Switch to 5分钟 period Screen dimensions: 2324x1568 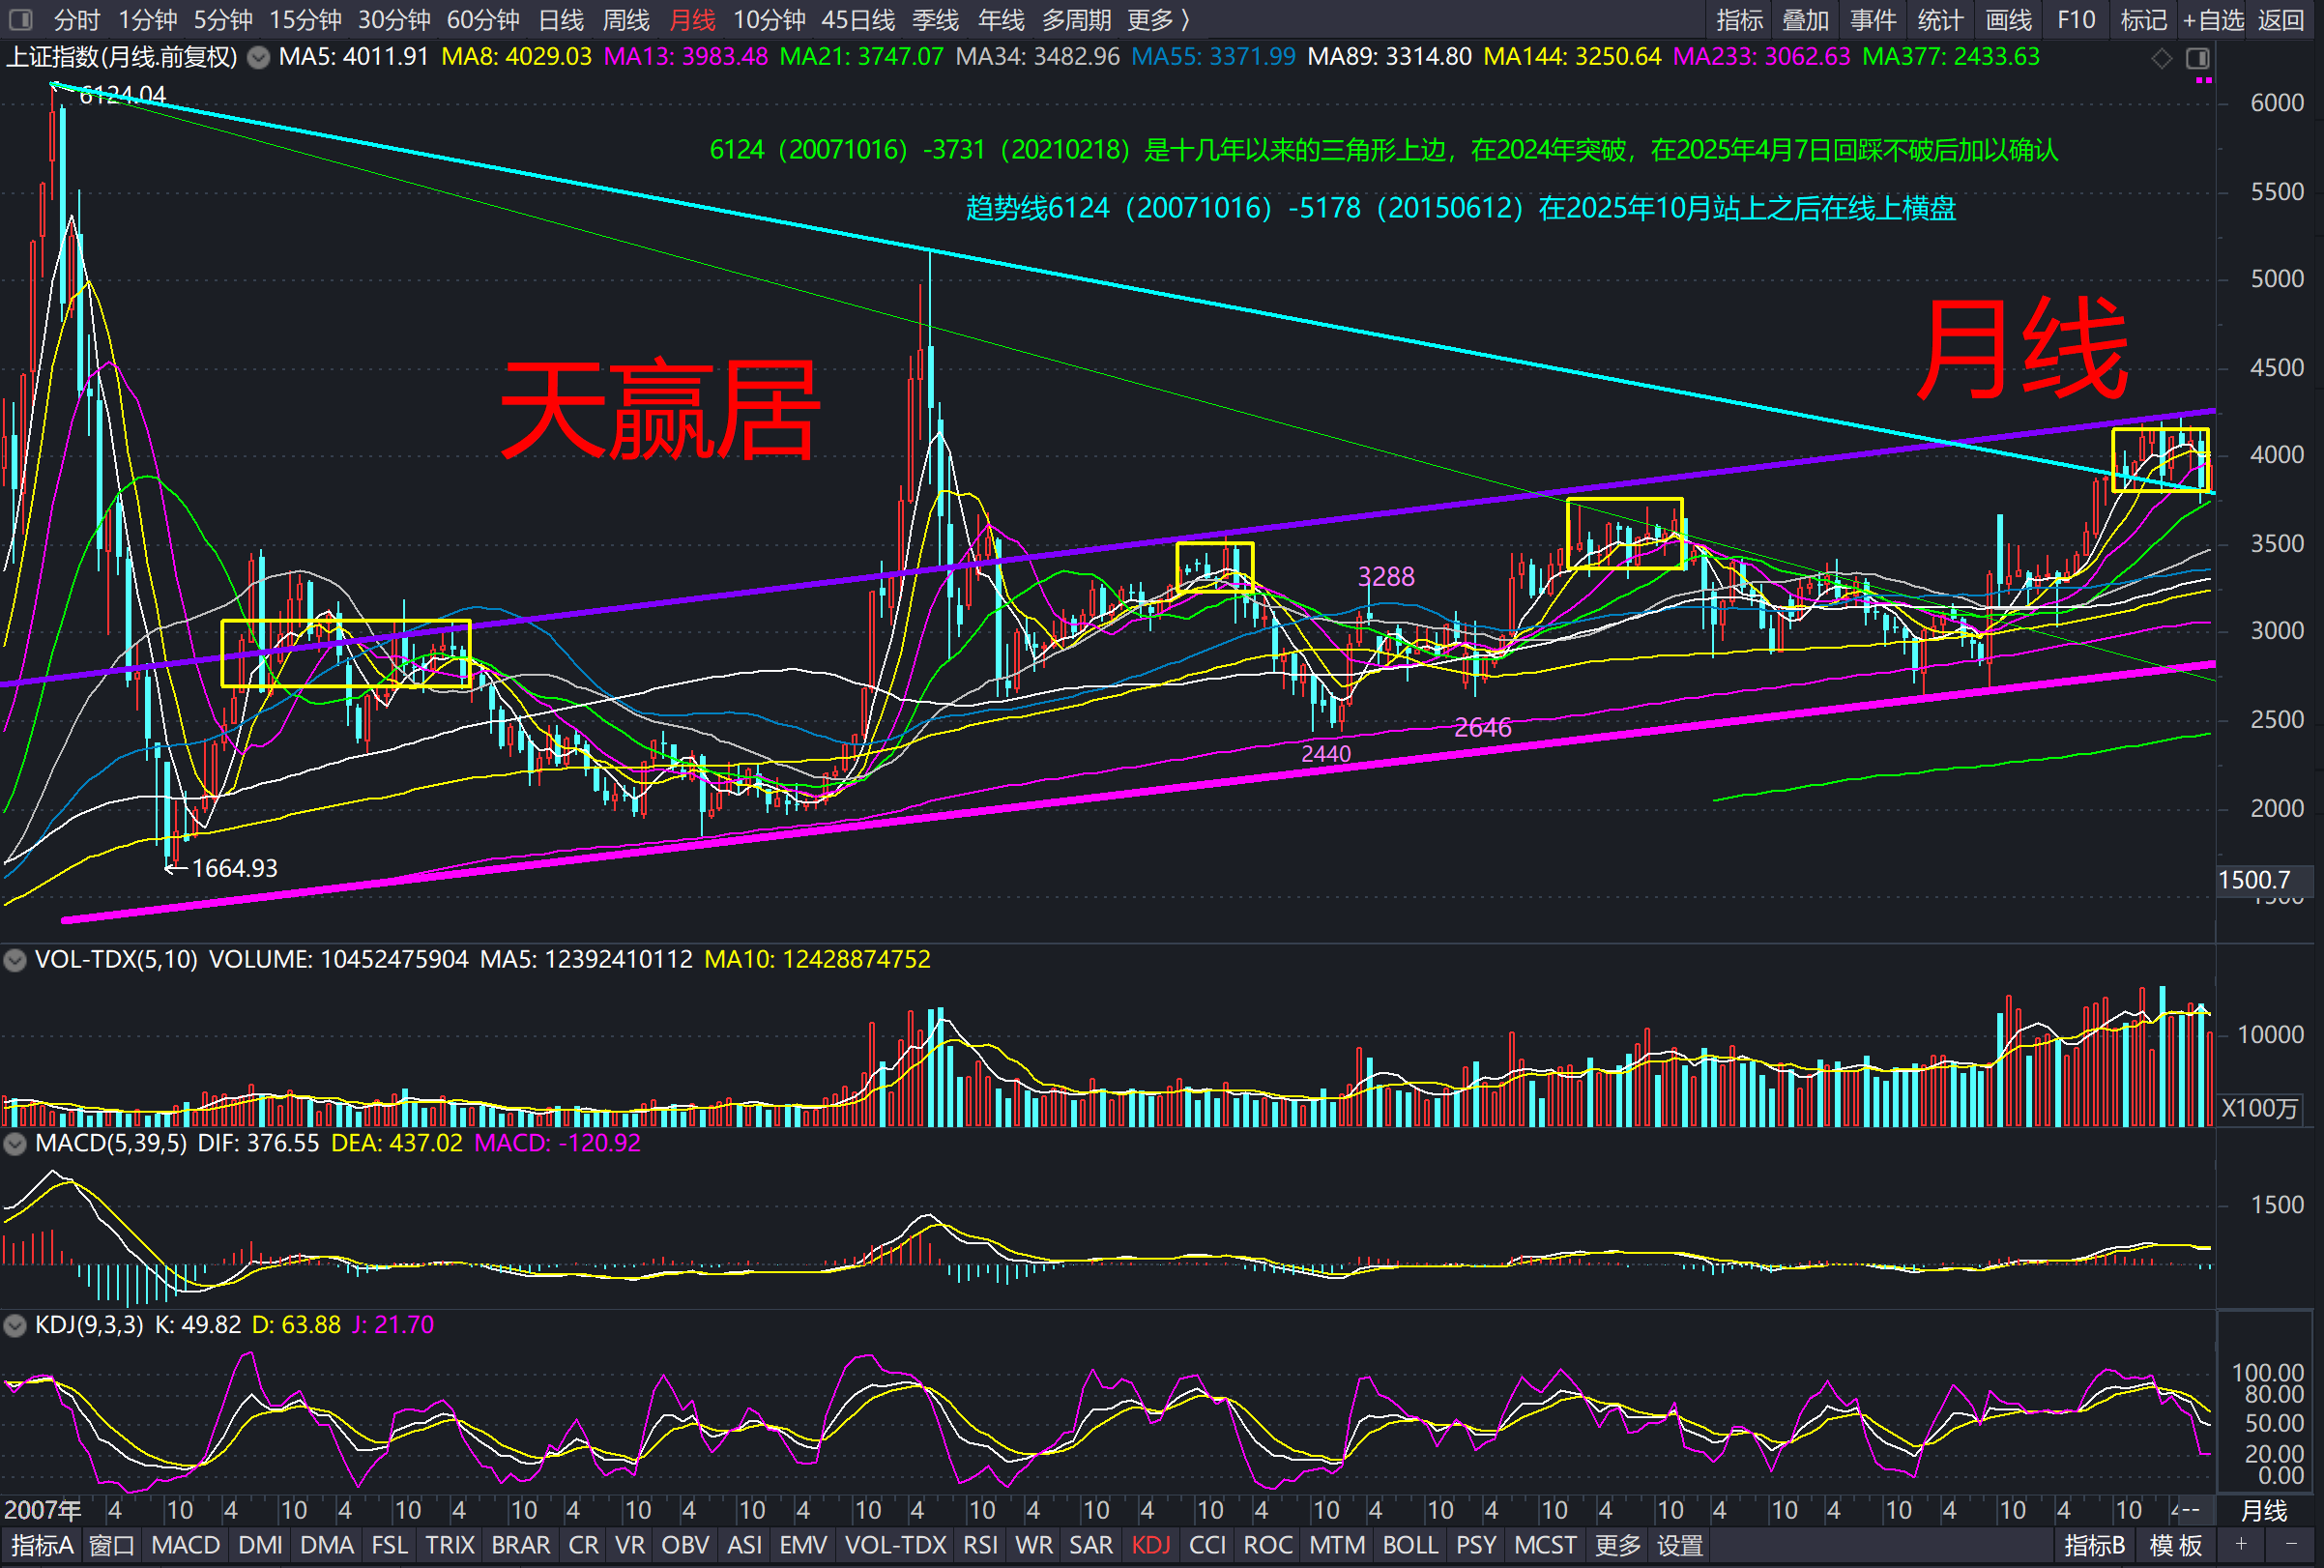(x=223, y=20)
